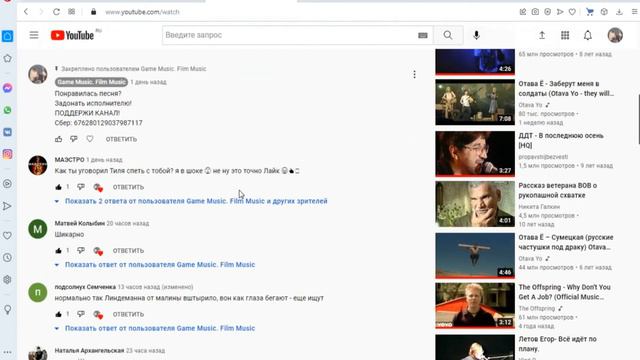640x360 pixels.
Task: Open browser downloads icon
Action: point(619,12)
